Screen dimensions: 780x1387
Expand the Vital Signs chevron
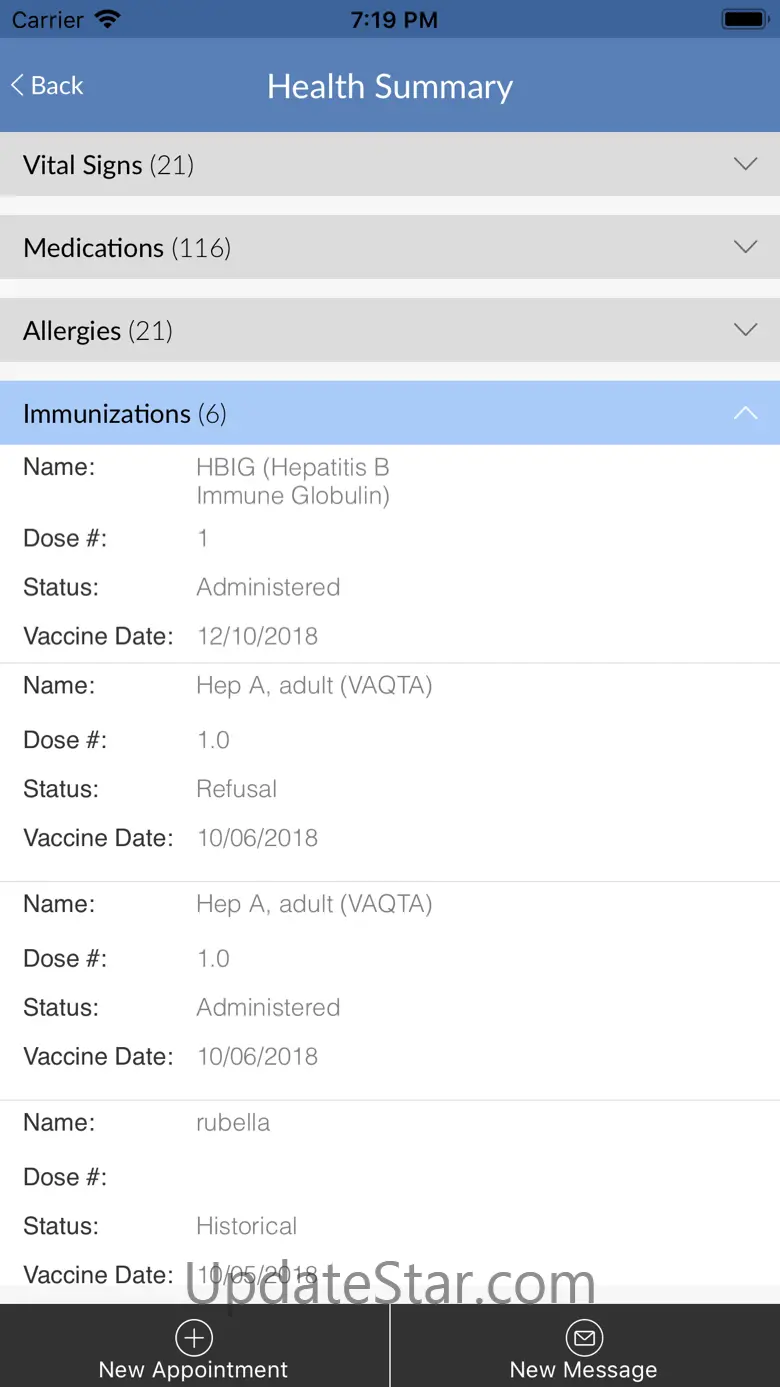click(x=745, y=164)
